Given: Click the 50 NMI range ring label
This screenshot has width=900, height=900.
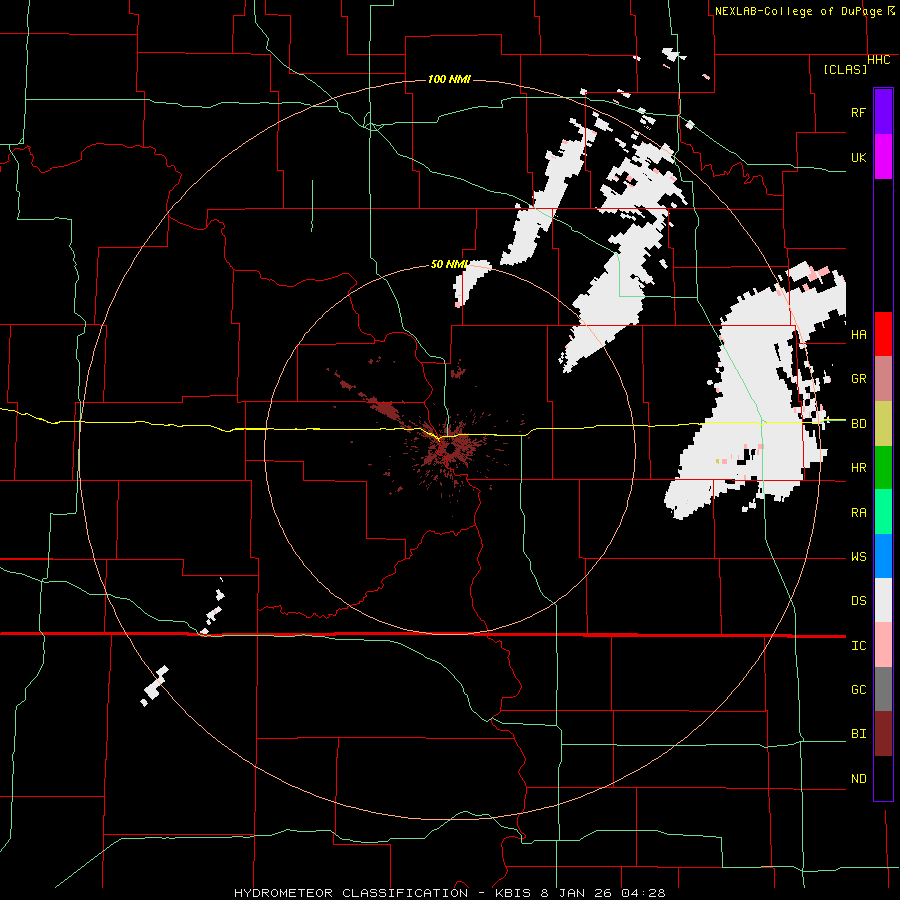Looking at the screenshot, I should [x=449, y=265].
